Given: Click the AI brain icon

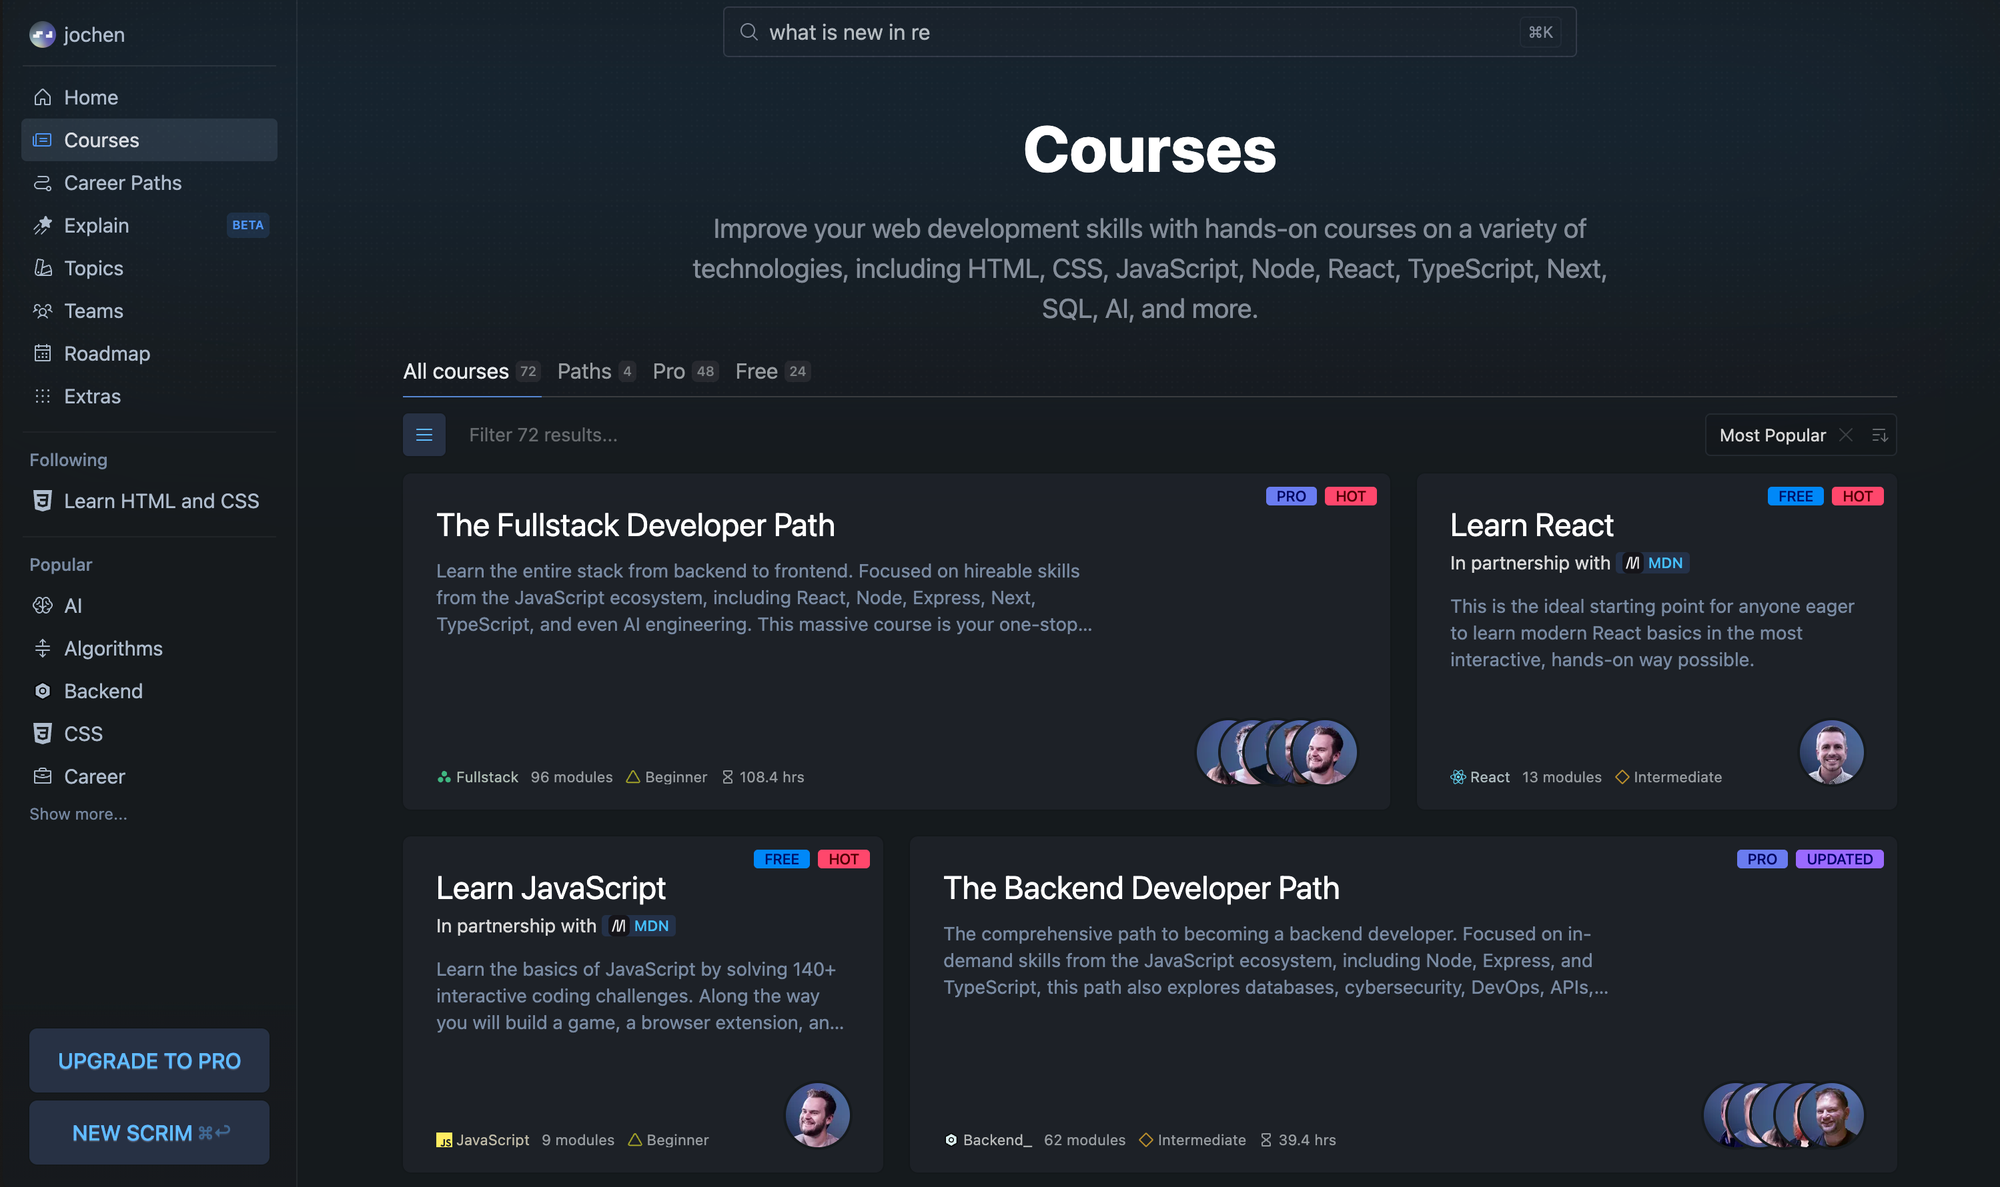Looking at the screenshot, I should (x=42, y=606).
